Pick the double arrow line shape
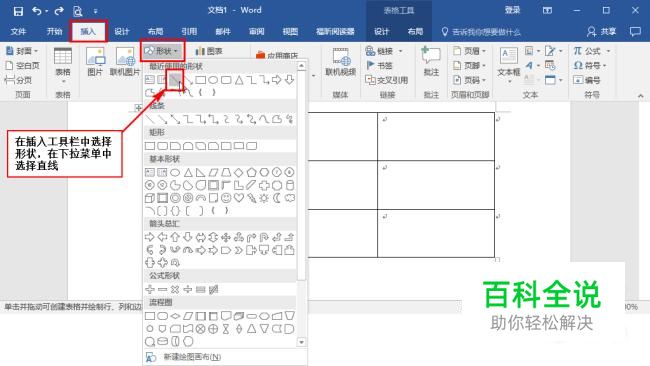Screen dimensions: 650x366 (175, 119)
